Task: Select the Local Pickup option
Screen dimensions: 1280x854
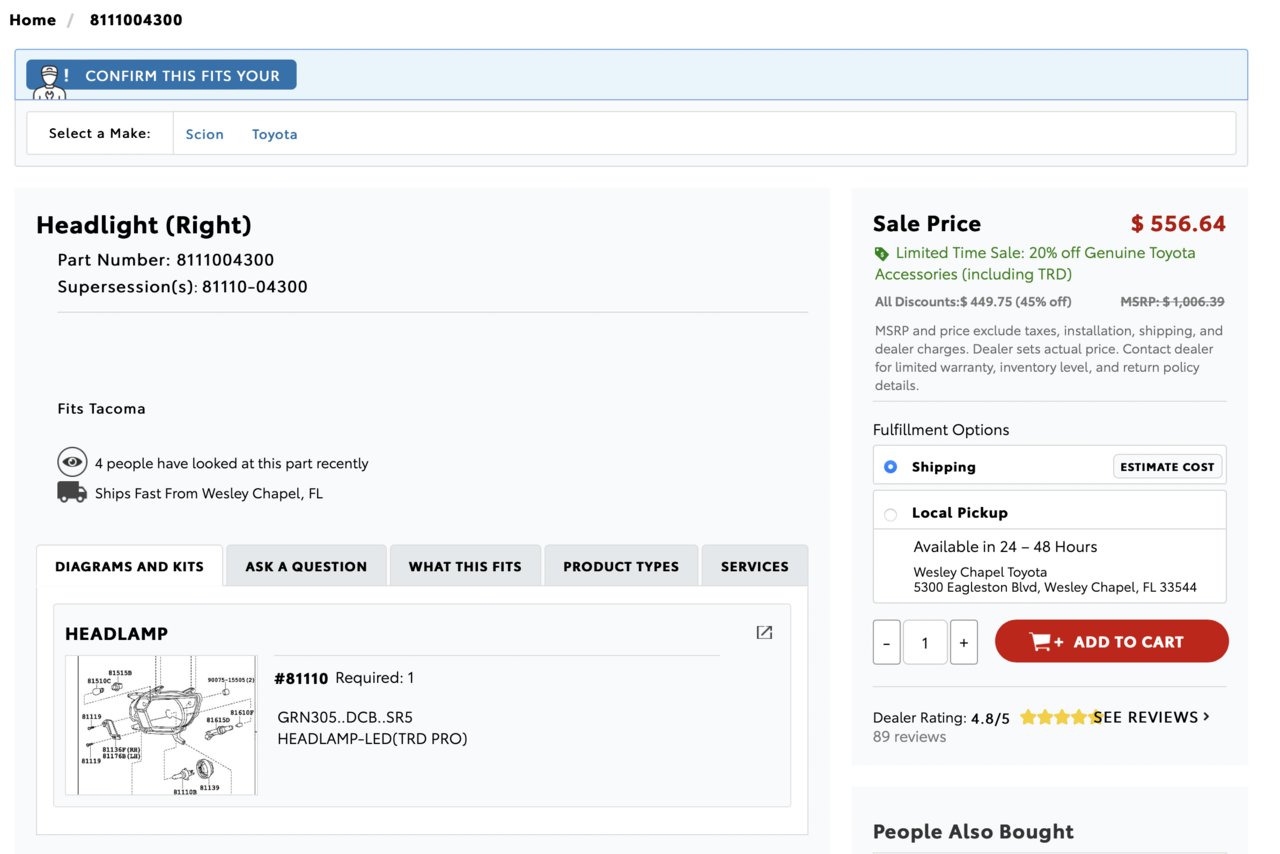Action: (890, 514)
